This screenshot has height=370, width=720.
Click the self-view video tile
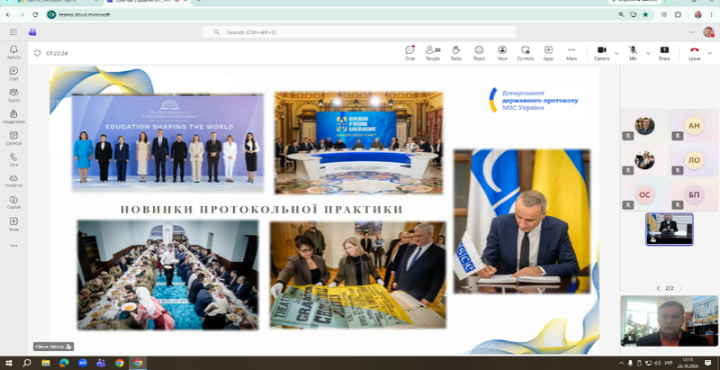[669, 321]
